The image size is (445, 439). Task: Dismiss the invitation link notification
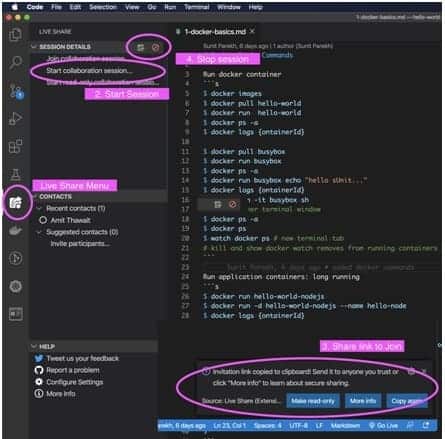tap(424, 371)
